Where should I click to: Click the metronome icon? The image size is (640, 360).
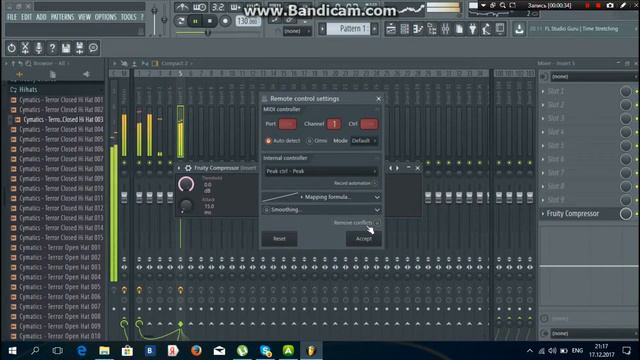pyautogui.click(x=182, y=7)
